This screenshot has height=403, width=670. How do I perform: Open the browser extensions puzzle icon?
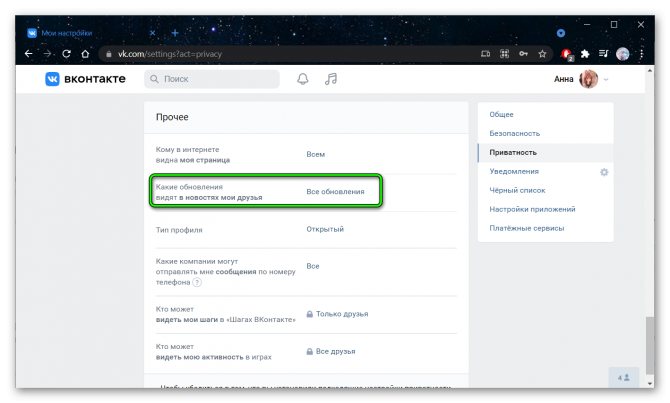coord(585,53)
